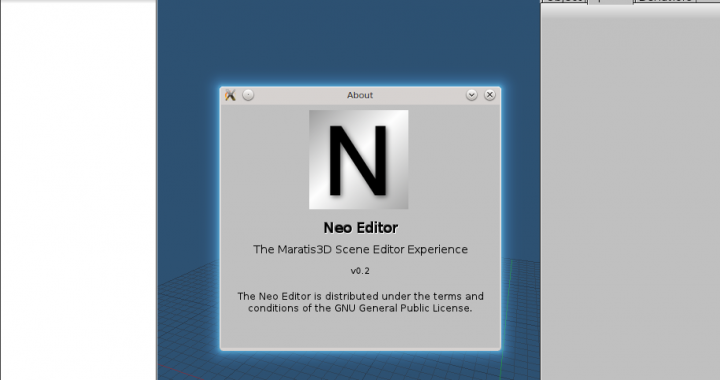The image size is (720, 380).
Task: Click the About dialog title bar
Action: pyautogui.click(x=360, y=95)
